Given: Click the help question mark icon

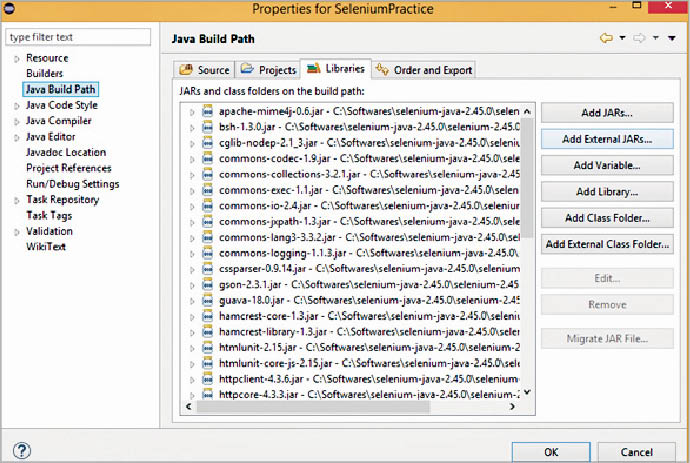Looking at the screenshot, I should pos(20,450).
